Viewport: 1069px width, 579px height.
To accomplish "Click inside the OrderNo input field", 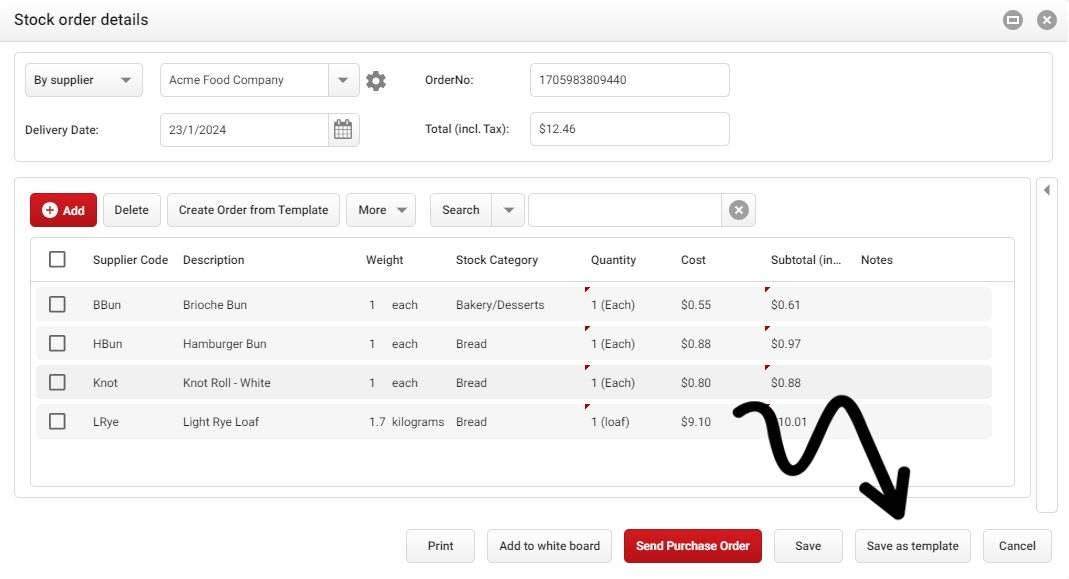I will [x=629, y=80].
